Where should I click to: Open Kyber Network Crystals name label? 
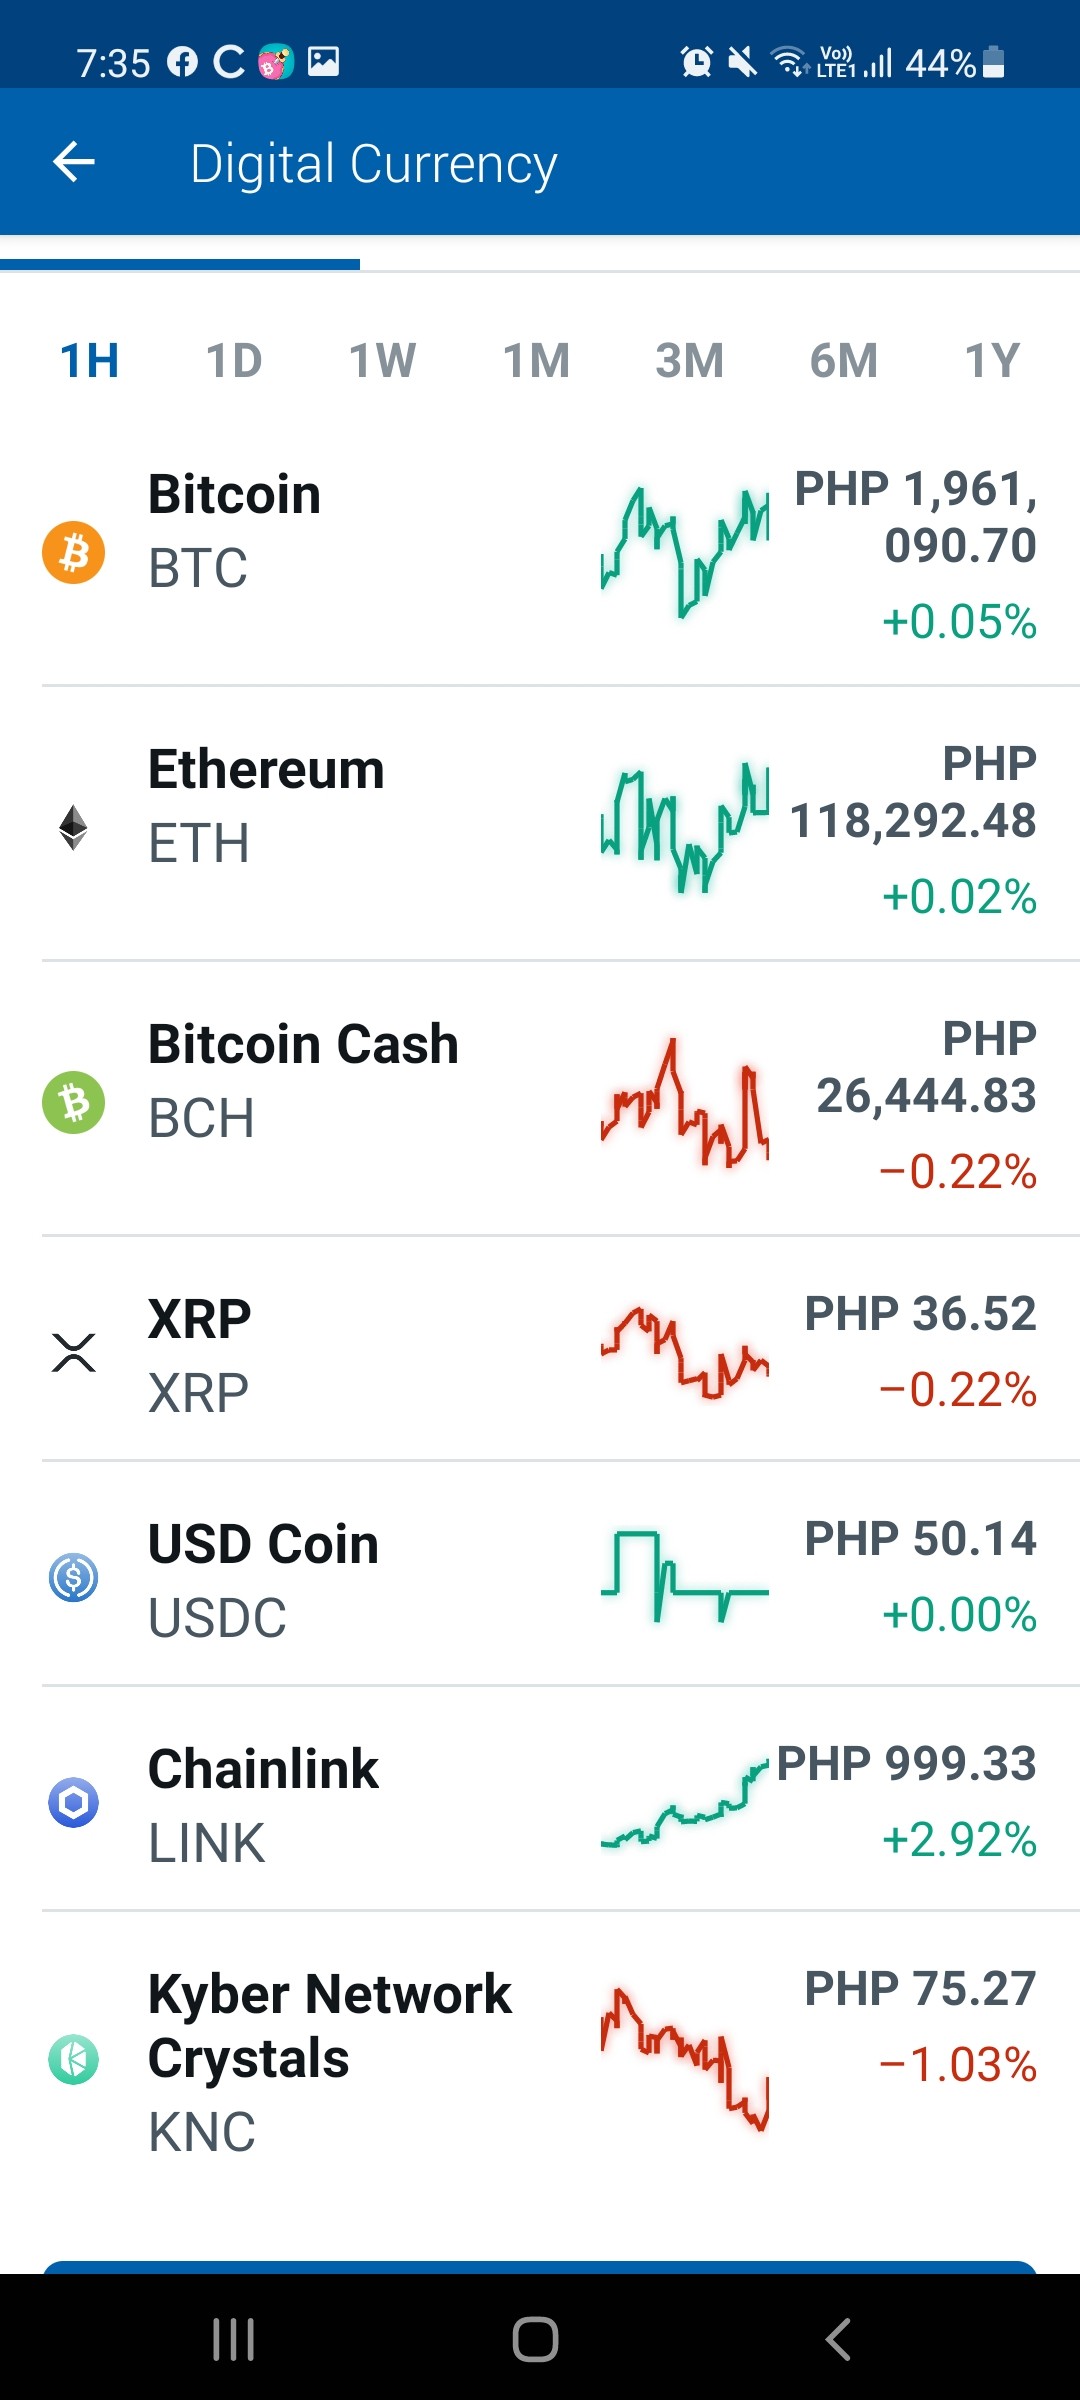(330, 2026)
